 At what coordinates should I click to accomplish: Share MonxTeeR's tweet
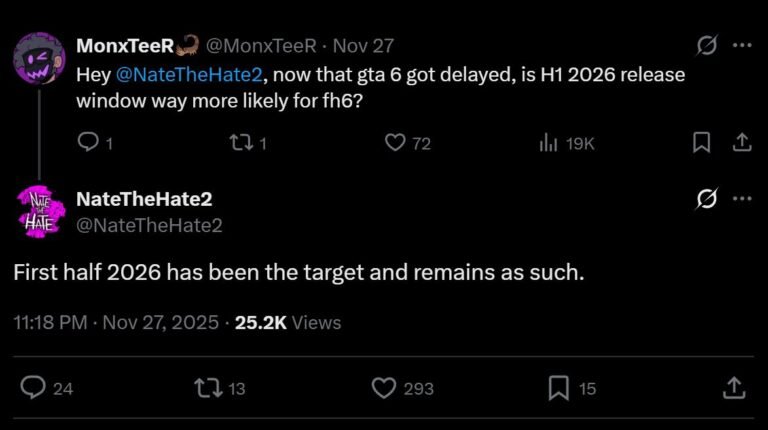click(741, 143)
